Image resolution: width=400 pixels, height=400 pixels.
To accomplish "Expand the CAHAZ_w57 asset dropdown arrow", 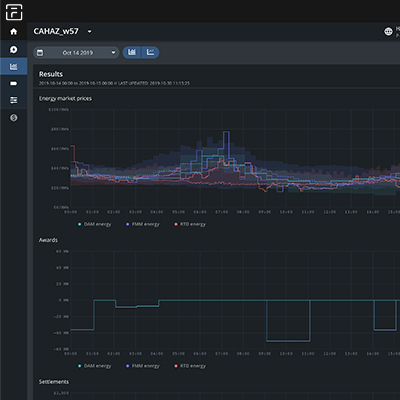I will click(x=89, y=32).
